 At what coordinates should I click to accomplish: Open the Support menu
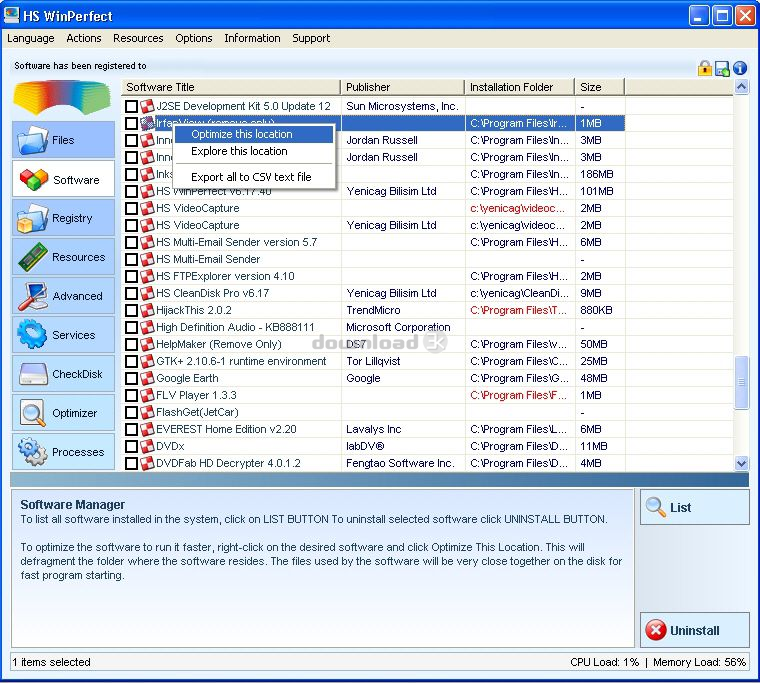[311, 38]
